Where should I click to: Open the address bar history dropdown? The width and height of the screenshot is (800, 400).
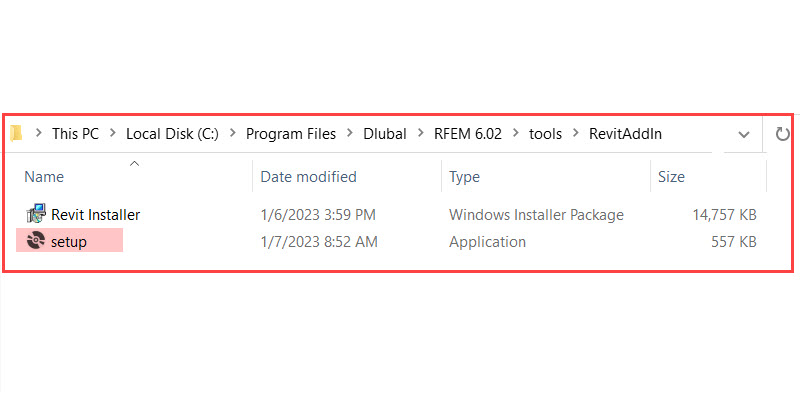click(744, 133)
